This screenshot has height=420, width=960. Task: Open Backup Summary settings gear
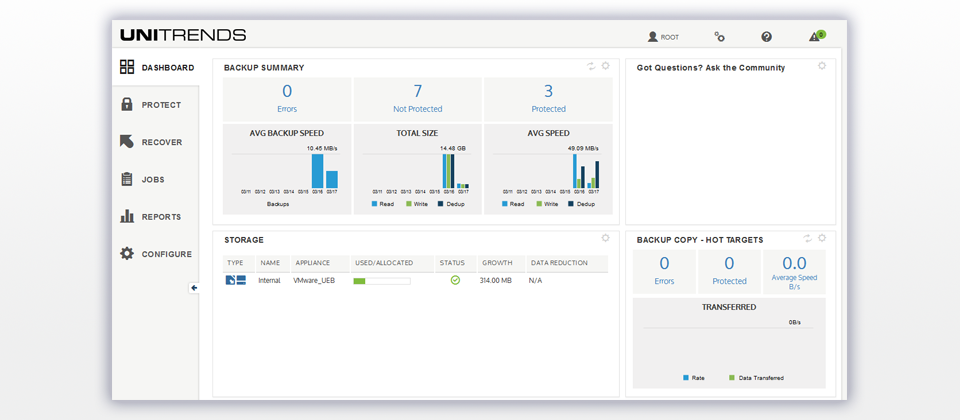[x=605, y=67]
